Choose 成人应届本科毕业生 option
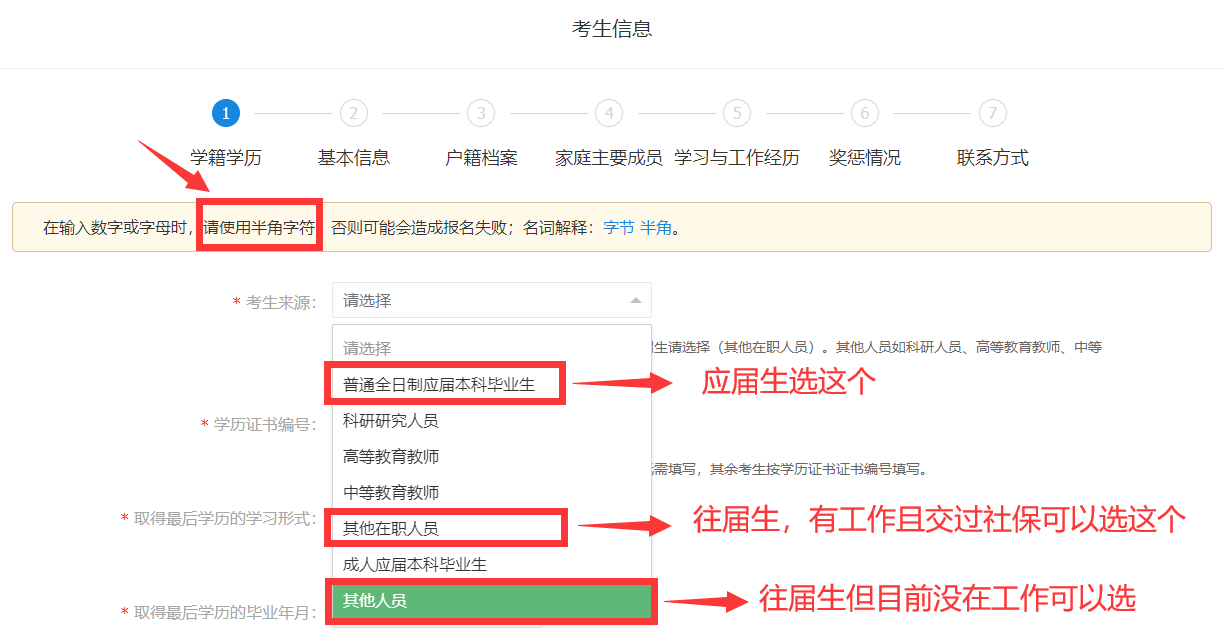 click(415, 565)
